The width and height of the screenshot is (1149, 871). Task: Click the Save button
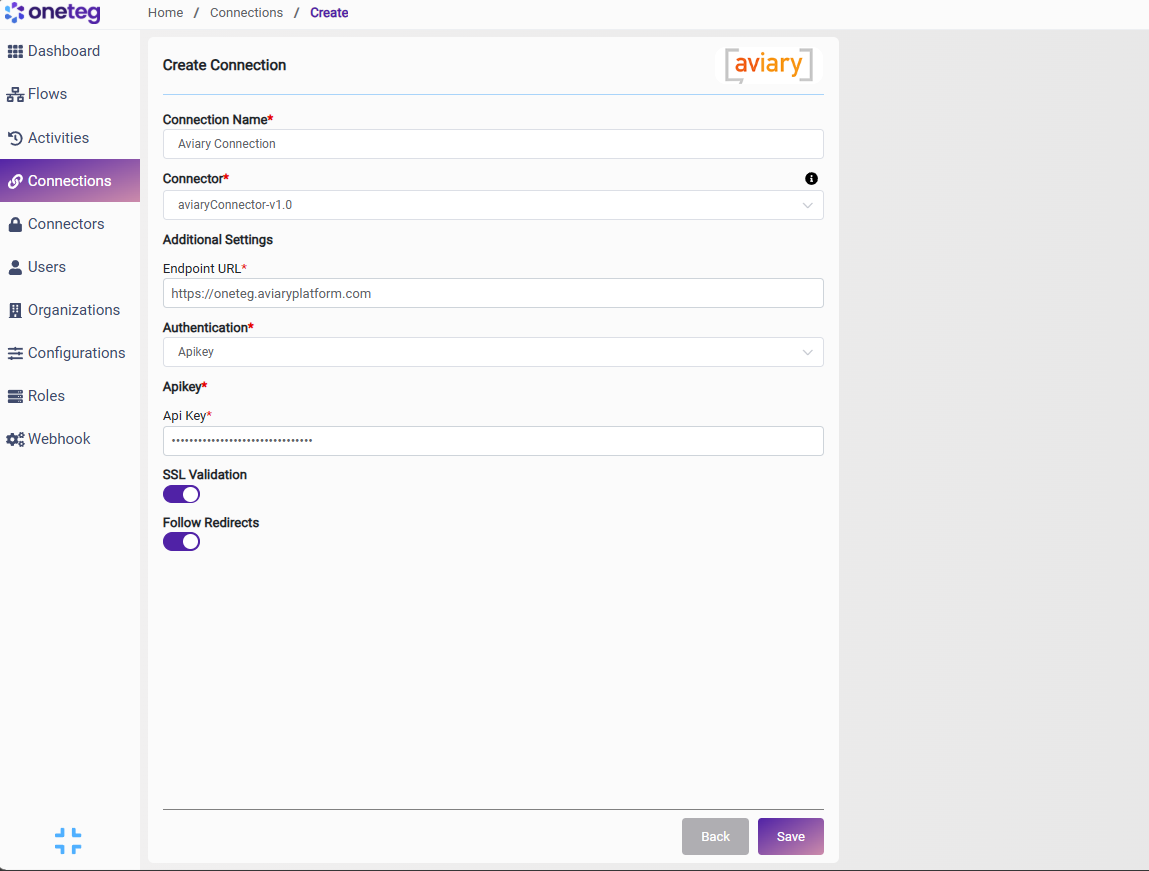click(791, 837)
